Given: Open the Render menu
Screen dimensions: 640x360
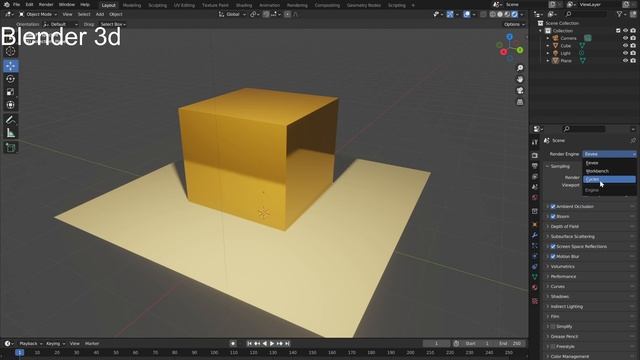Looking at the screenshot, I should pos(46,4).
